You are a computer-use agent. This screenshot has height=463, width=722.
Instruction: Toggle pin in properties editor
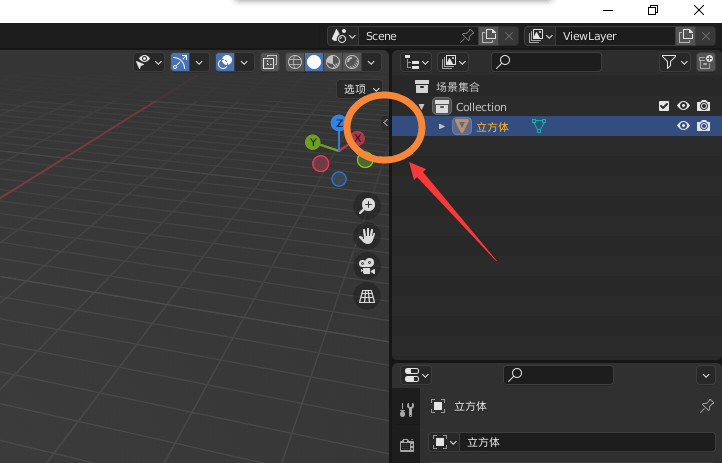707,405
